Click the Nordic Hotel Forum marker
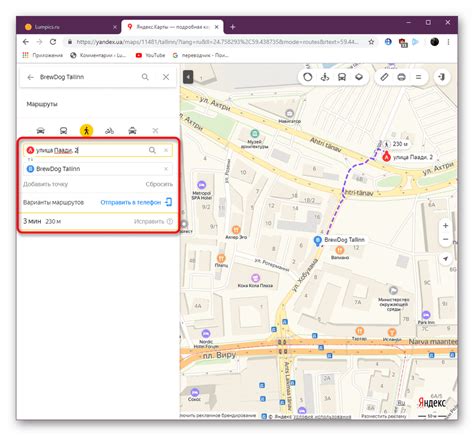 coord(206,333)
